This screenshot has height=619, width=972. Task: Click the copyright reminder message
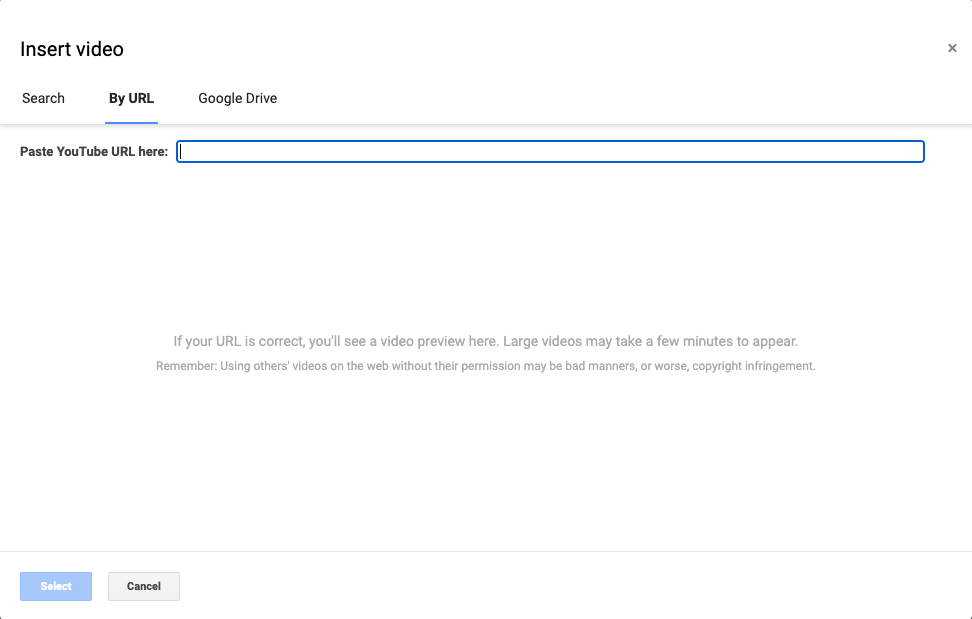click(486, 365)
